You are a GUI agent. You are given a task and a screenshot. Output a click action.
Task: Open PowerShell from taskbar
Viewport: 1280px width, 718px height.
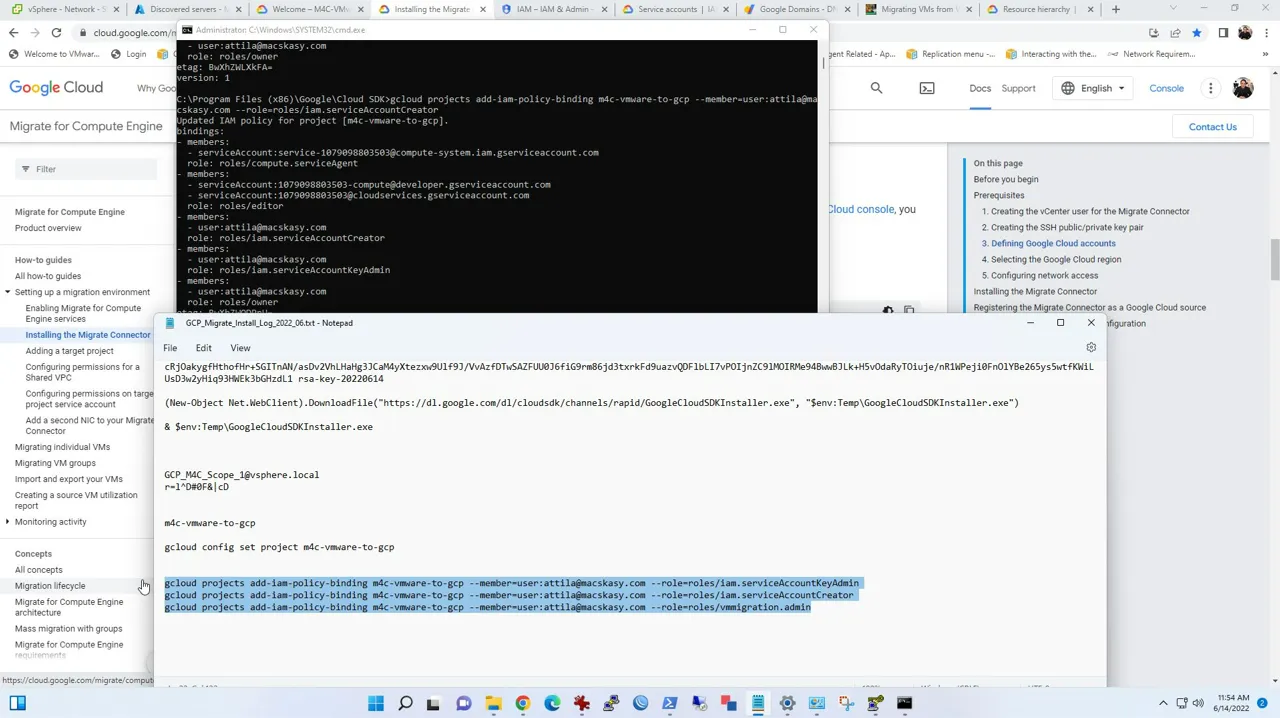click(669, 703)
